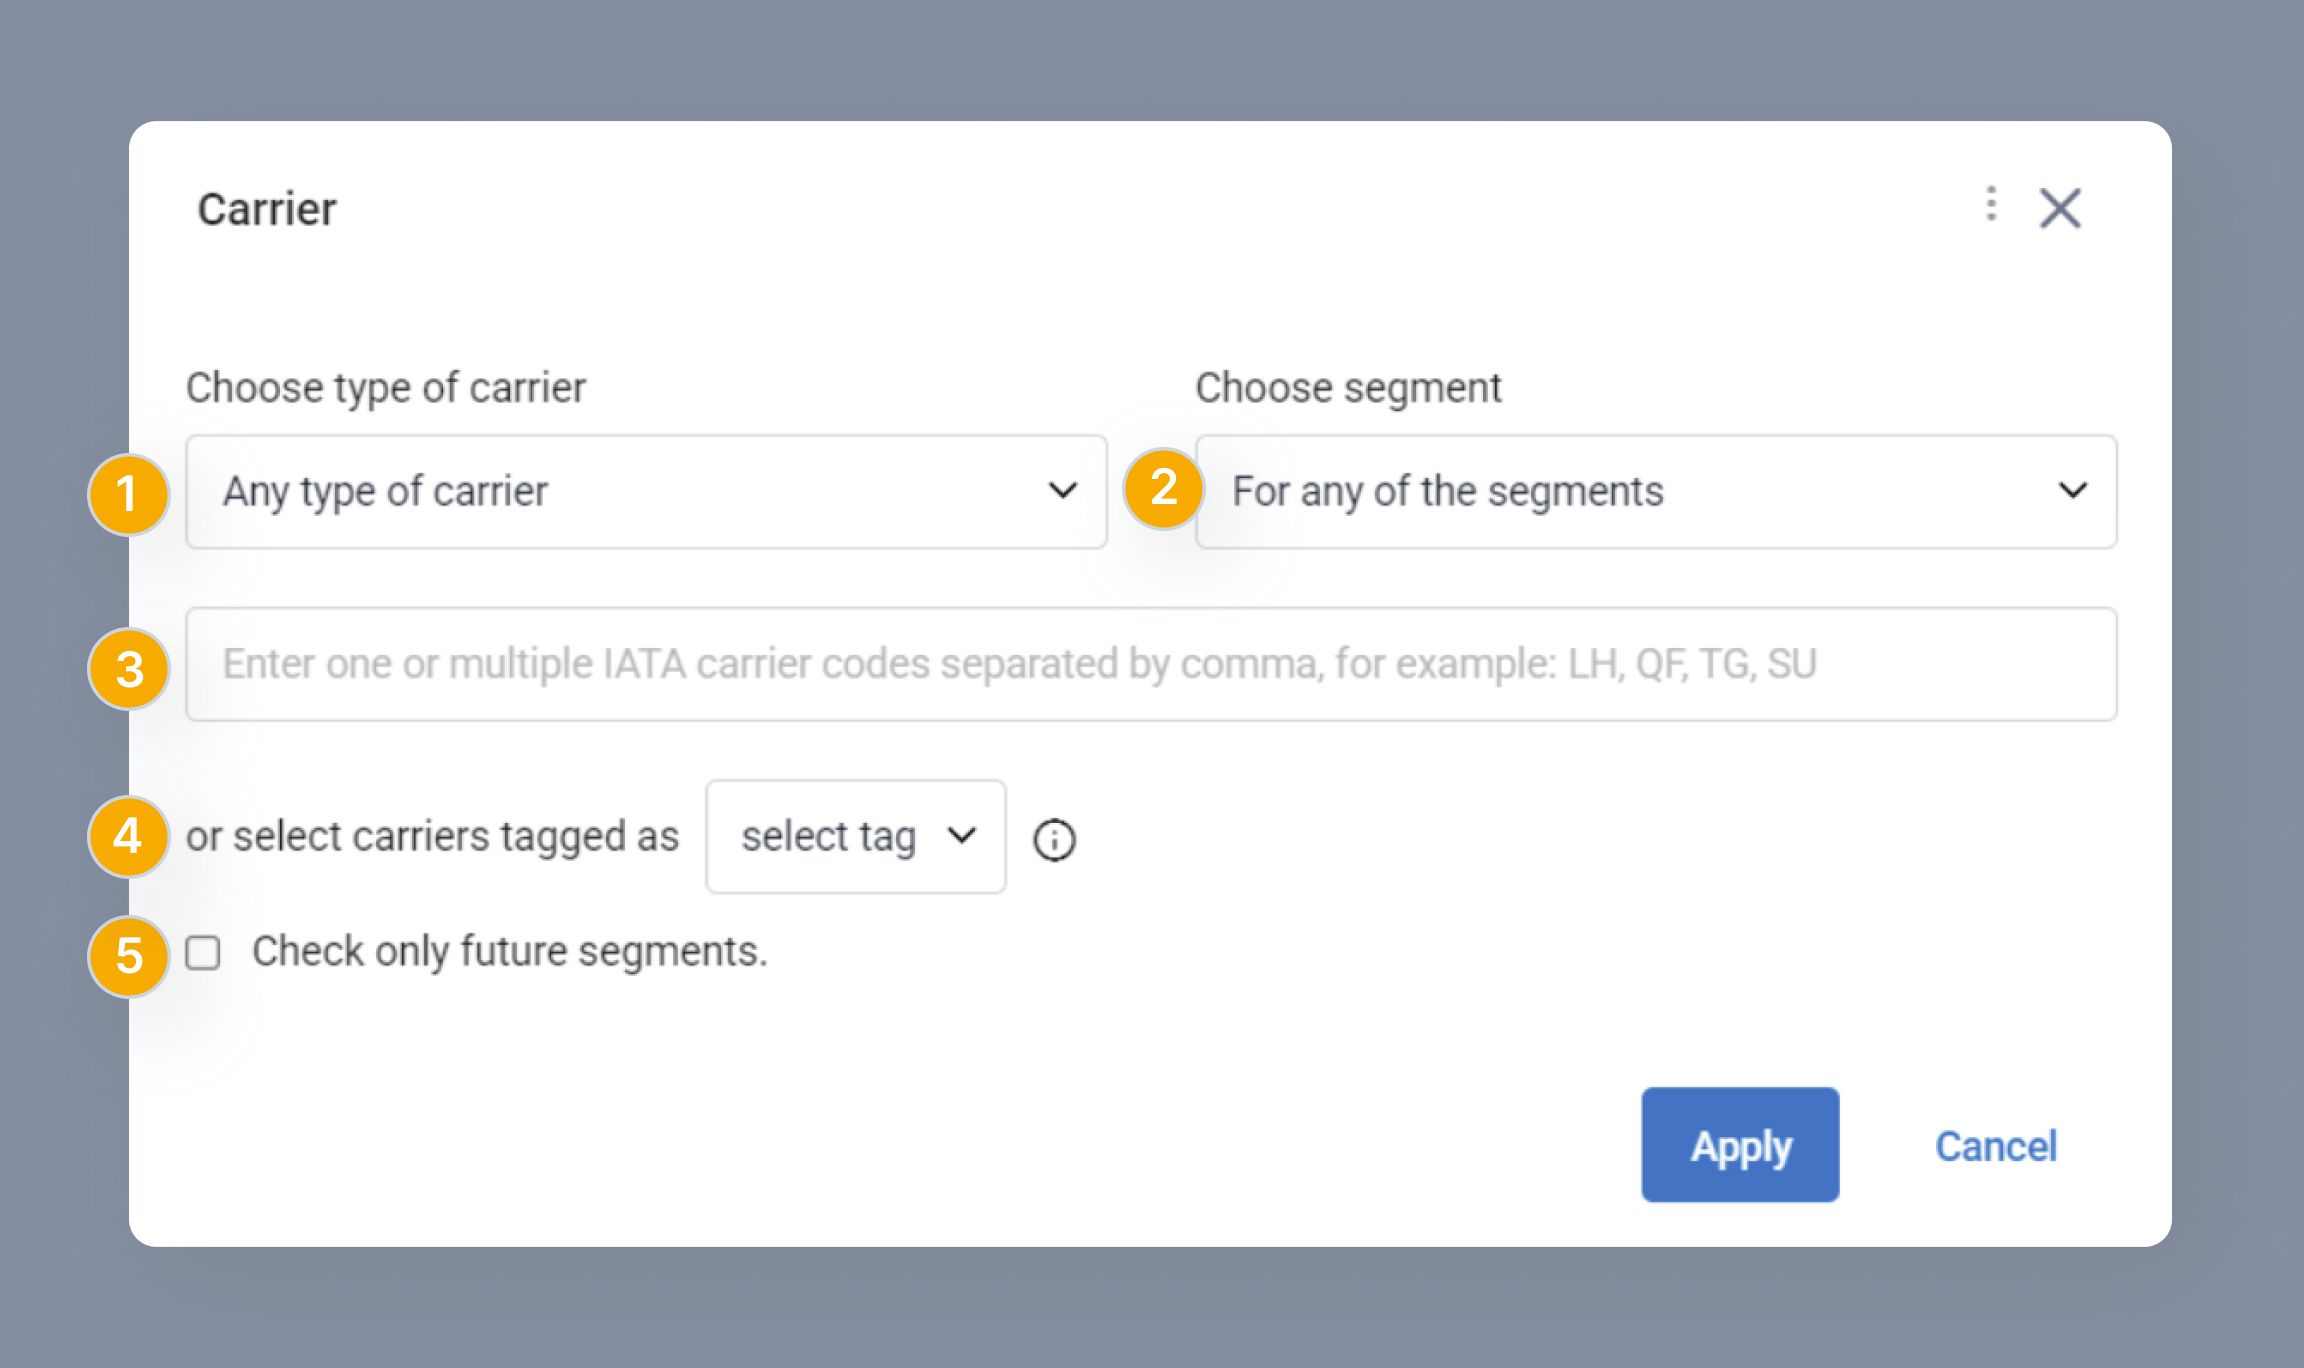
Task: Click orange step marker number 4
Action: 127,836
